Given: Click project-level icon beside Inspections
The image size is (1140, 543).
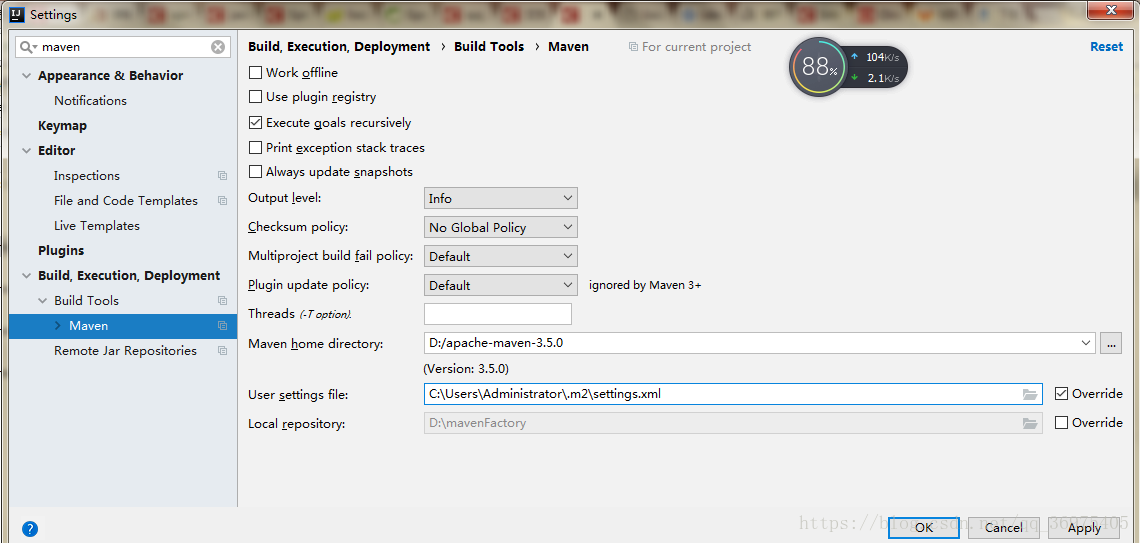Looking at the screenshot, I should [222, 176].
